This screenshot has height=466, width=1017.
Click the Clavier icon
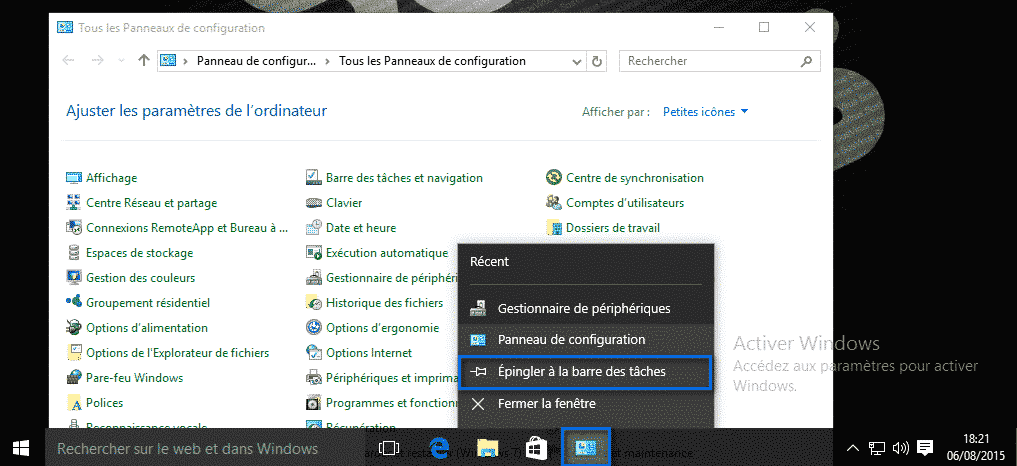click(x=314, y=203)
